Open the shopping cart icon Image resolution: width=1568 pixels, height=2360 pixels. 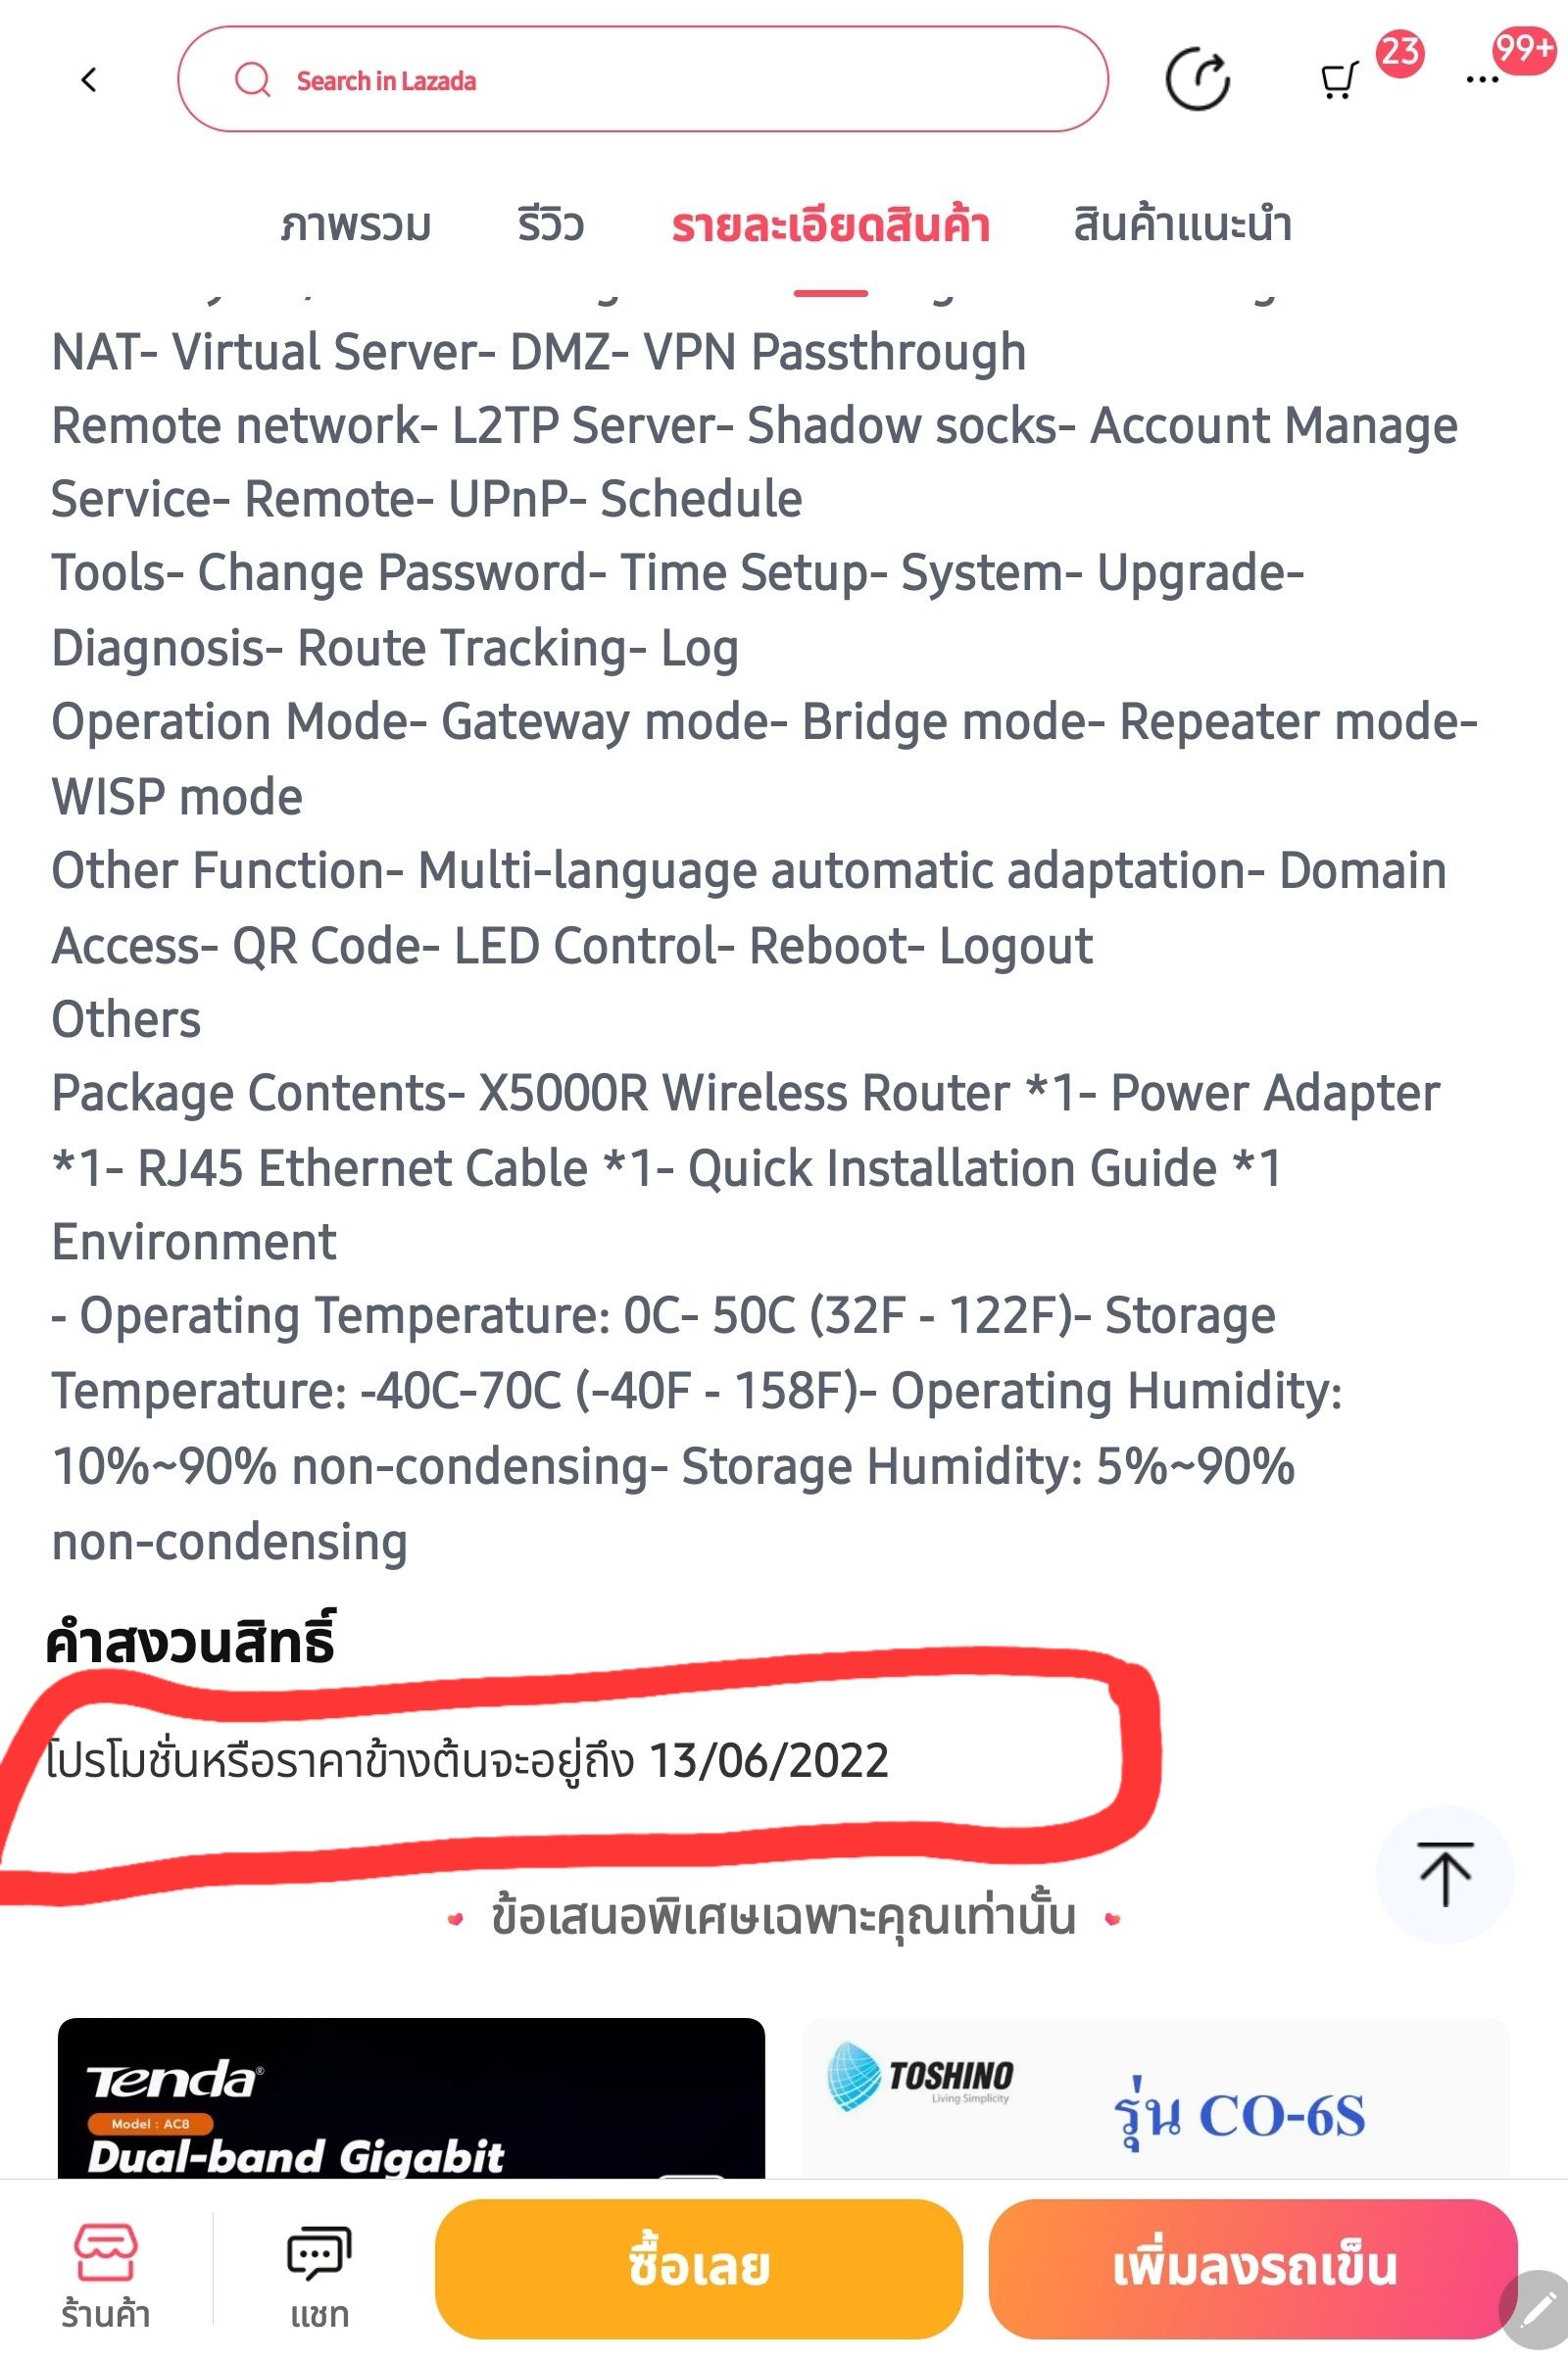1339,82
